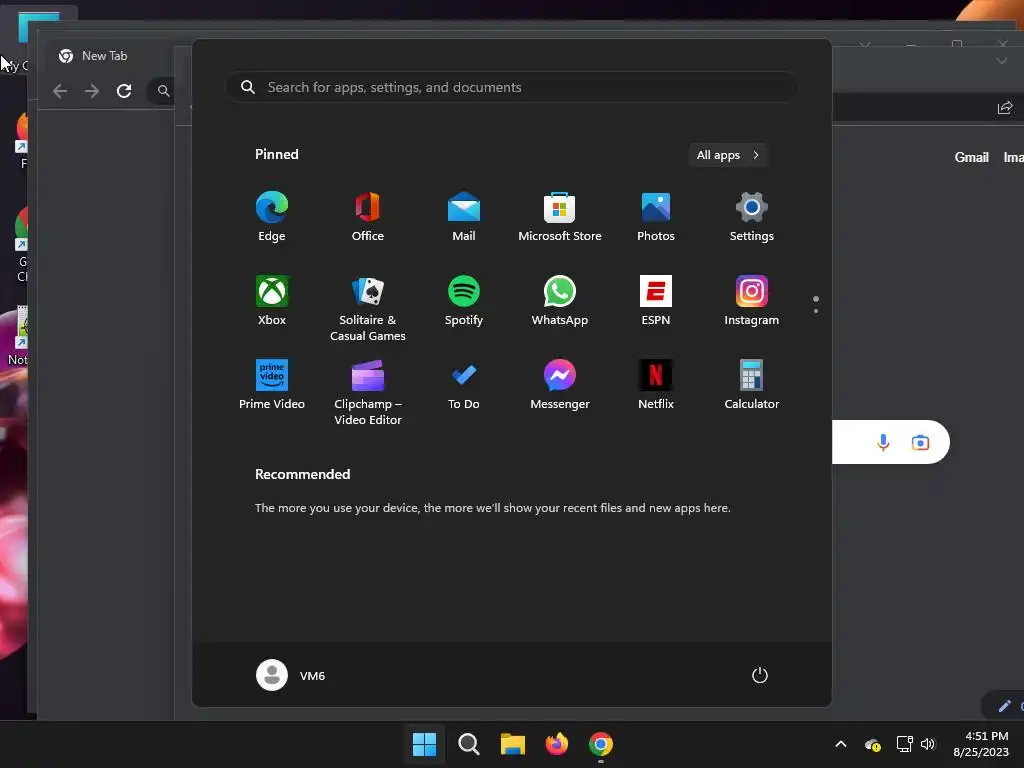Screen dimensions: 1024x768
Task: Launch Netflix from pinned apps
Action: [x=656, y=385]
